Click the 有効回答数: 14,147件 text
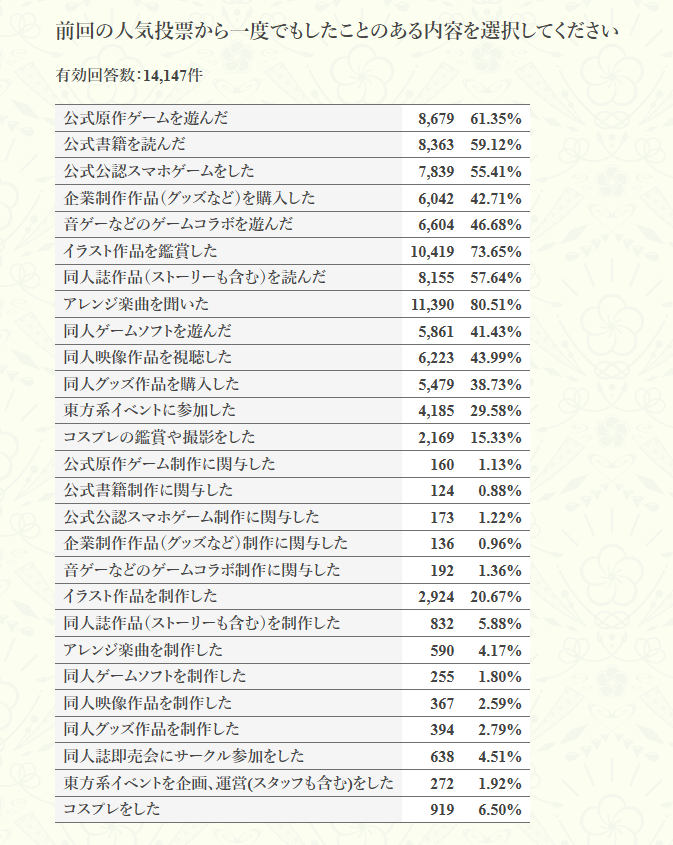The image size is (673, 845). tap(131, 74)
